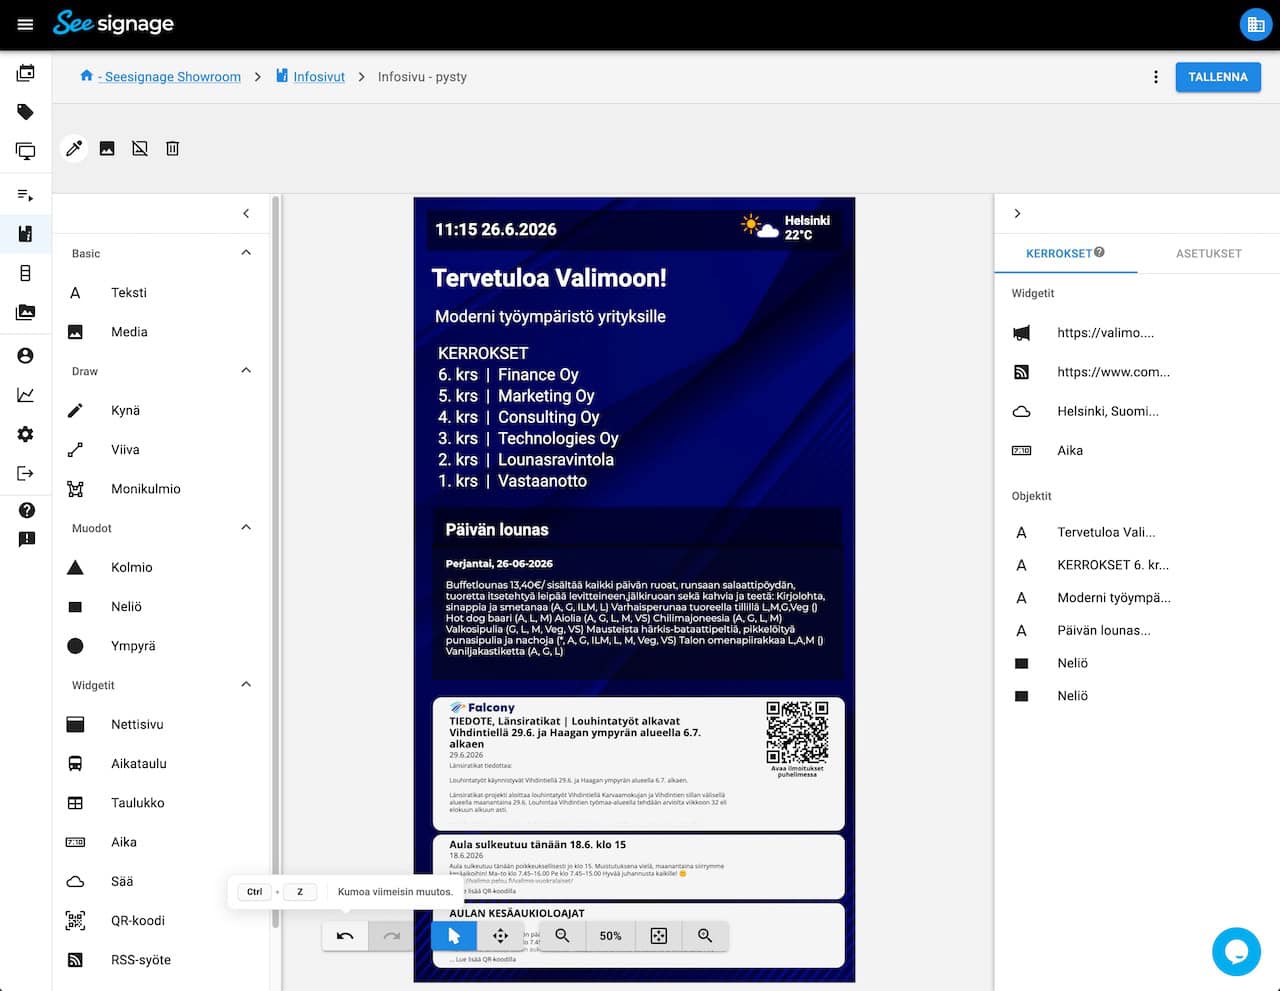Click the 50% zoom level
This screenshot has width=1280, height=991.
click(611, 936)
